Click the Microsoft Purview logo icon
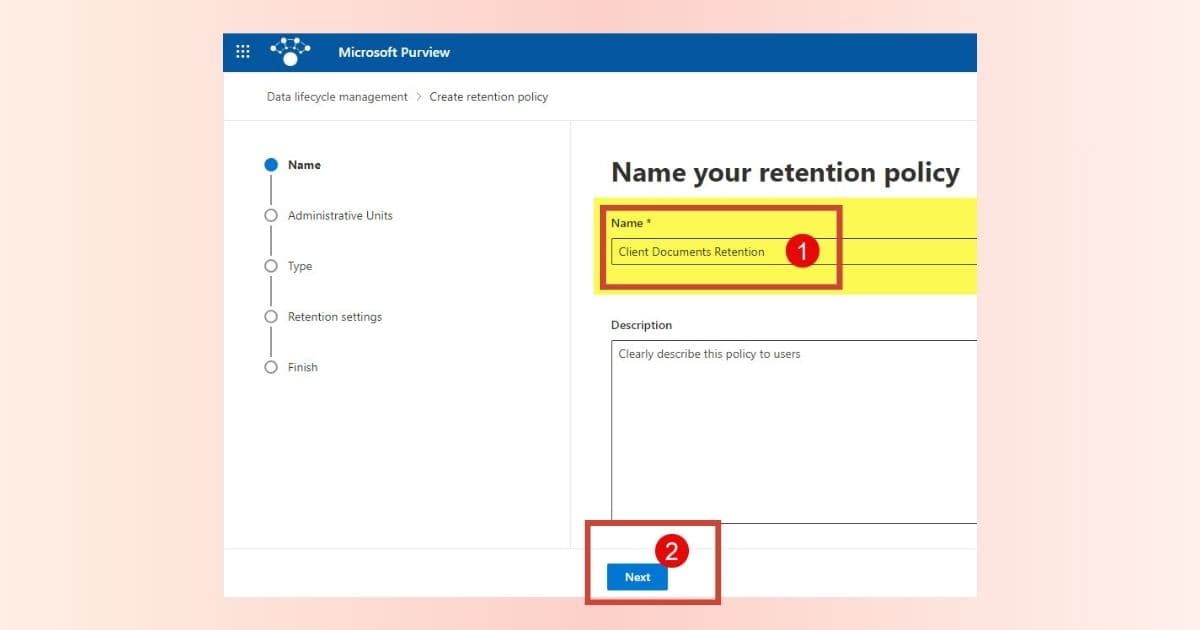Viewport: 1200px width, 630px height. point(290,52)
